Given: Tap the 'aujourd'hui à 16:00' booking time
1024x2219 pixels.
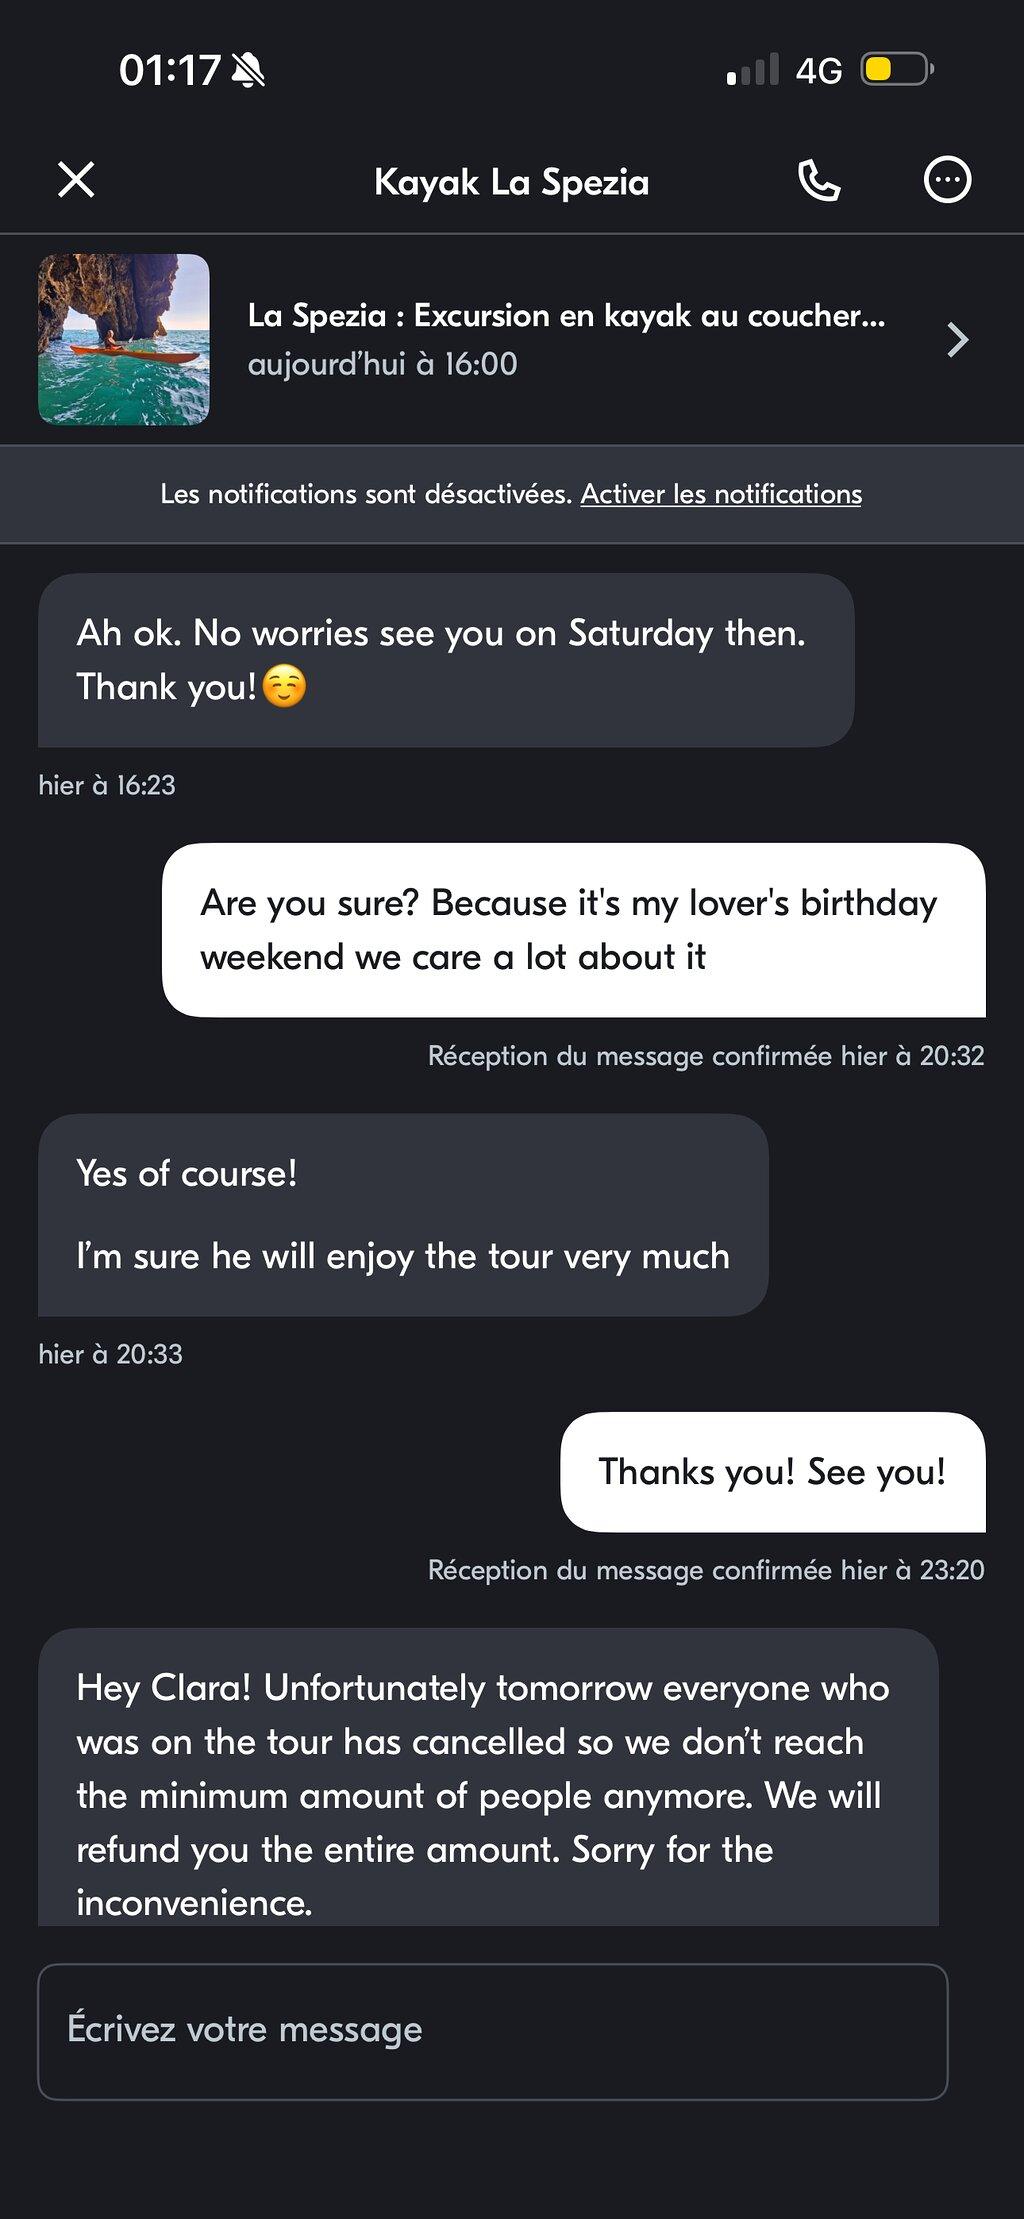Looking at the screenshot, I should coord(382,364).
